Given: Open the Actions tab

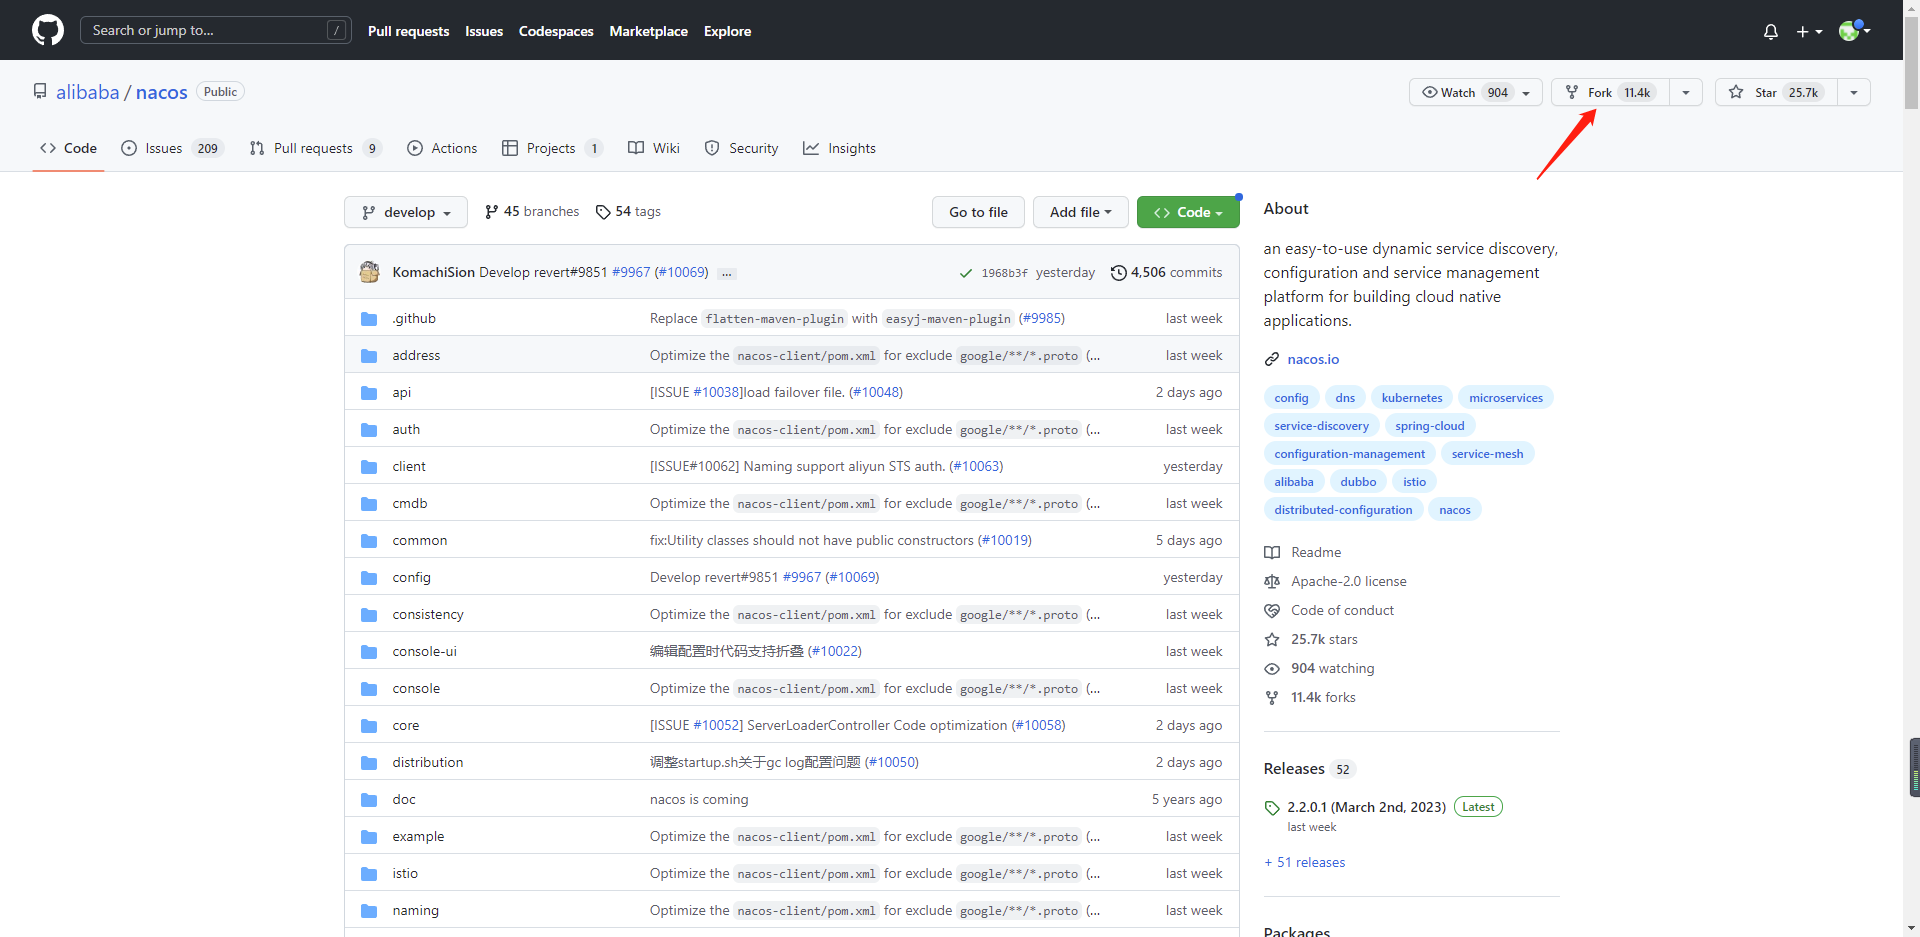Looking at the screenshot, I should pos(442,148).
